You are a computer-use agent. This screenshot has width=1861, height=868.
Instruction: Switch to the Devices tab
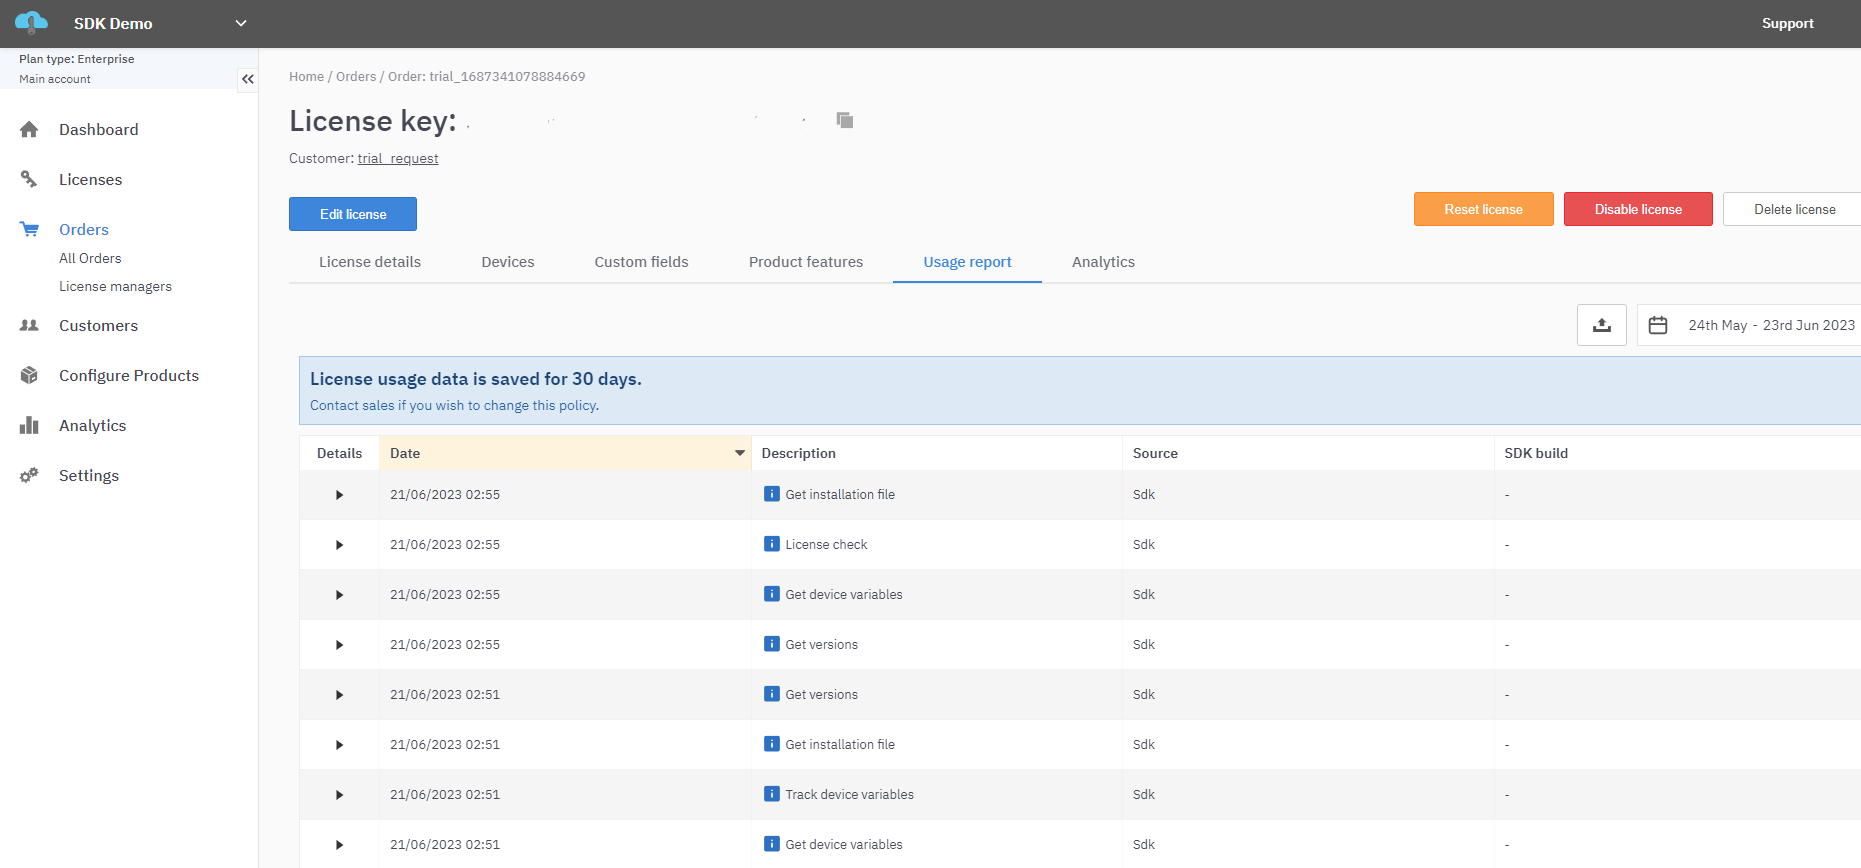pyautogui.click(x=507, y=262)
